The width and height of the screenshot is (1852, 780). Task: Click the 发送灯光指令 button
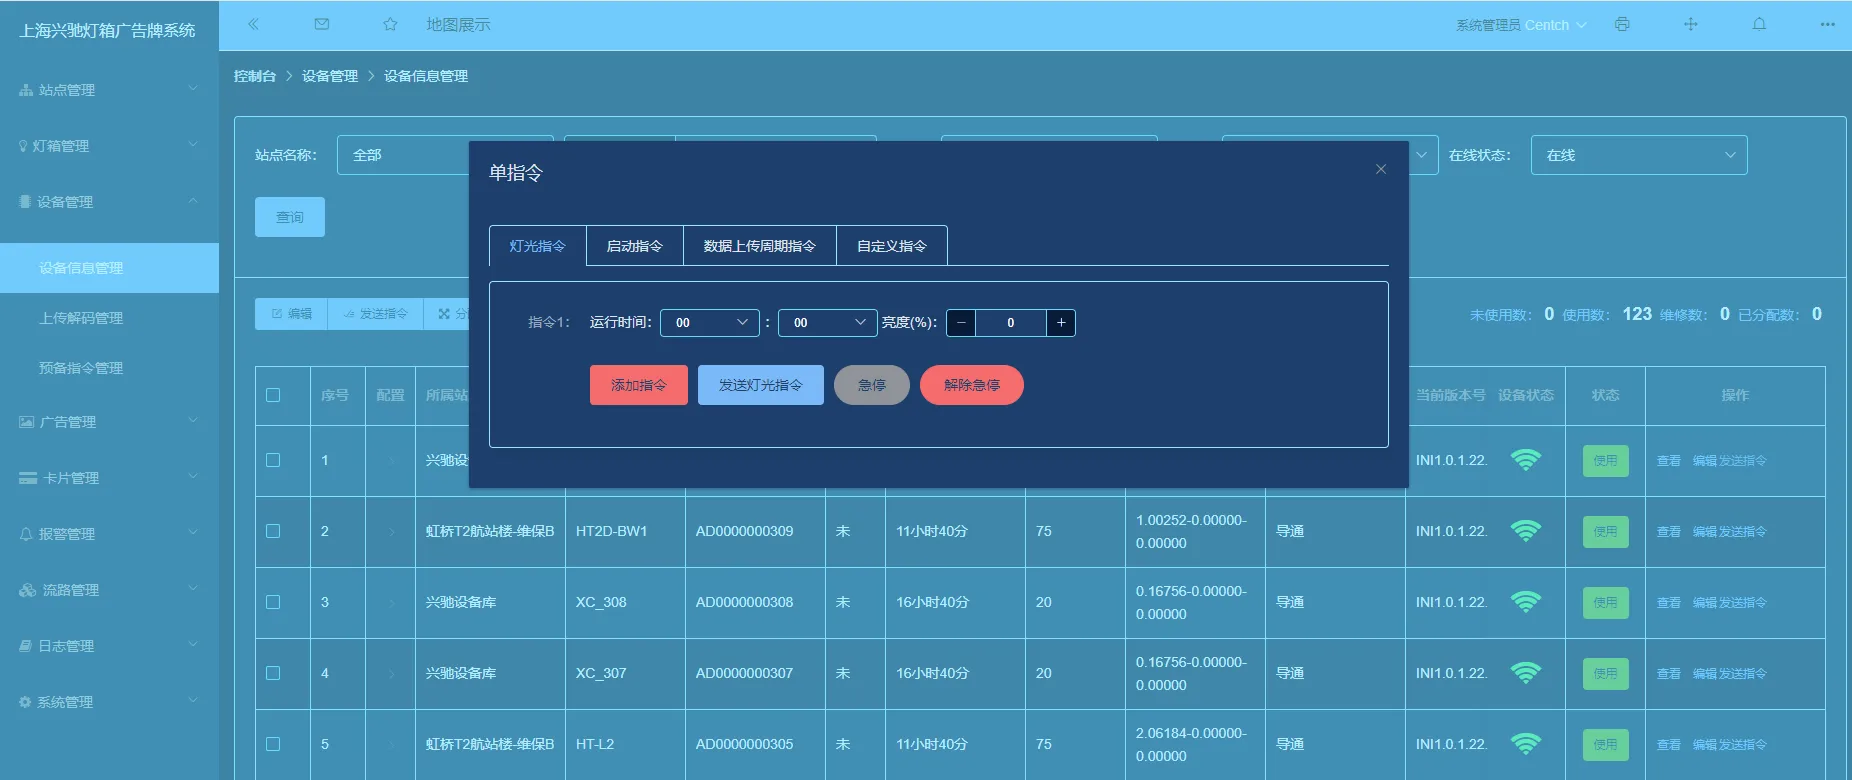761,385
